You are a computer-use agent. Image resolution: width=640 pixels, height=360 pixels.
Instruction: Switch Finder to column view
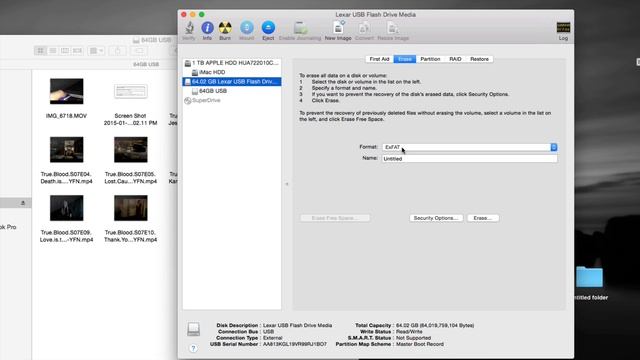pyautogui.click(x=65, y=51)
